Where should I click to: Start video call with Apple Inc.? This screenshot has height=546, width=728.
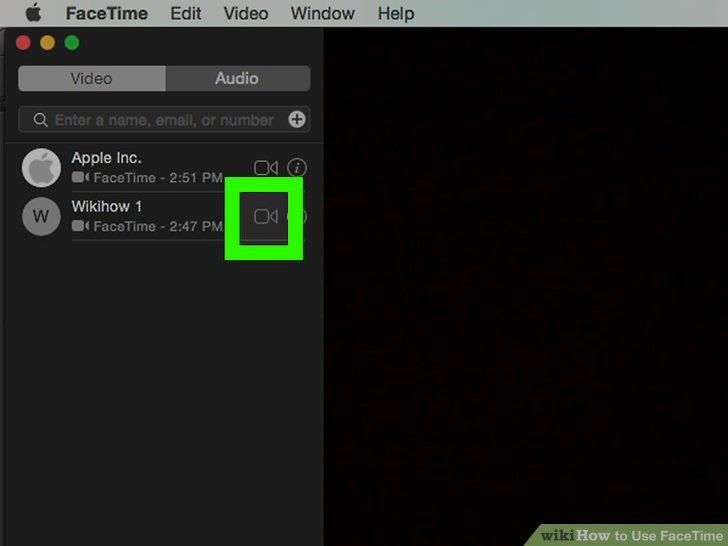(x=266, y=168)
